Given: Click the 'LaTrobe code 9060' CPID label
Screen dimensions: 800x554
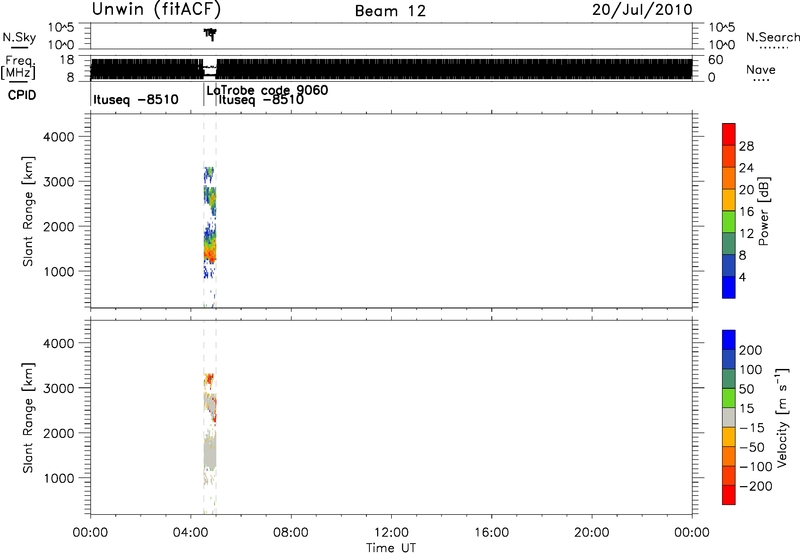Looking at the screenshot, I should tap(267, 90).
